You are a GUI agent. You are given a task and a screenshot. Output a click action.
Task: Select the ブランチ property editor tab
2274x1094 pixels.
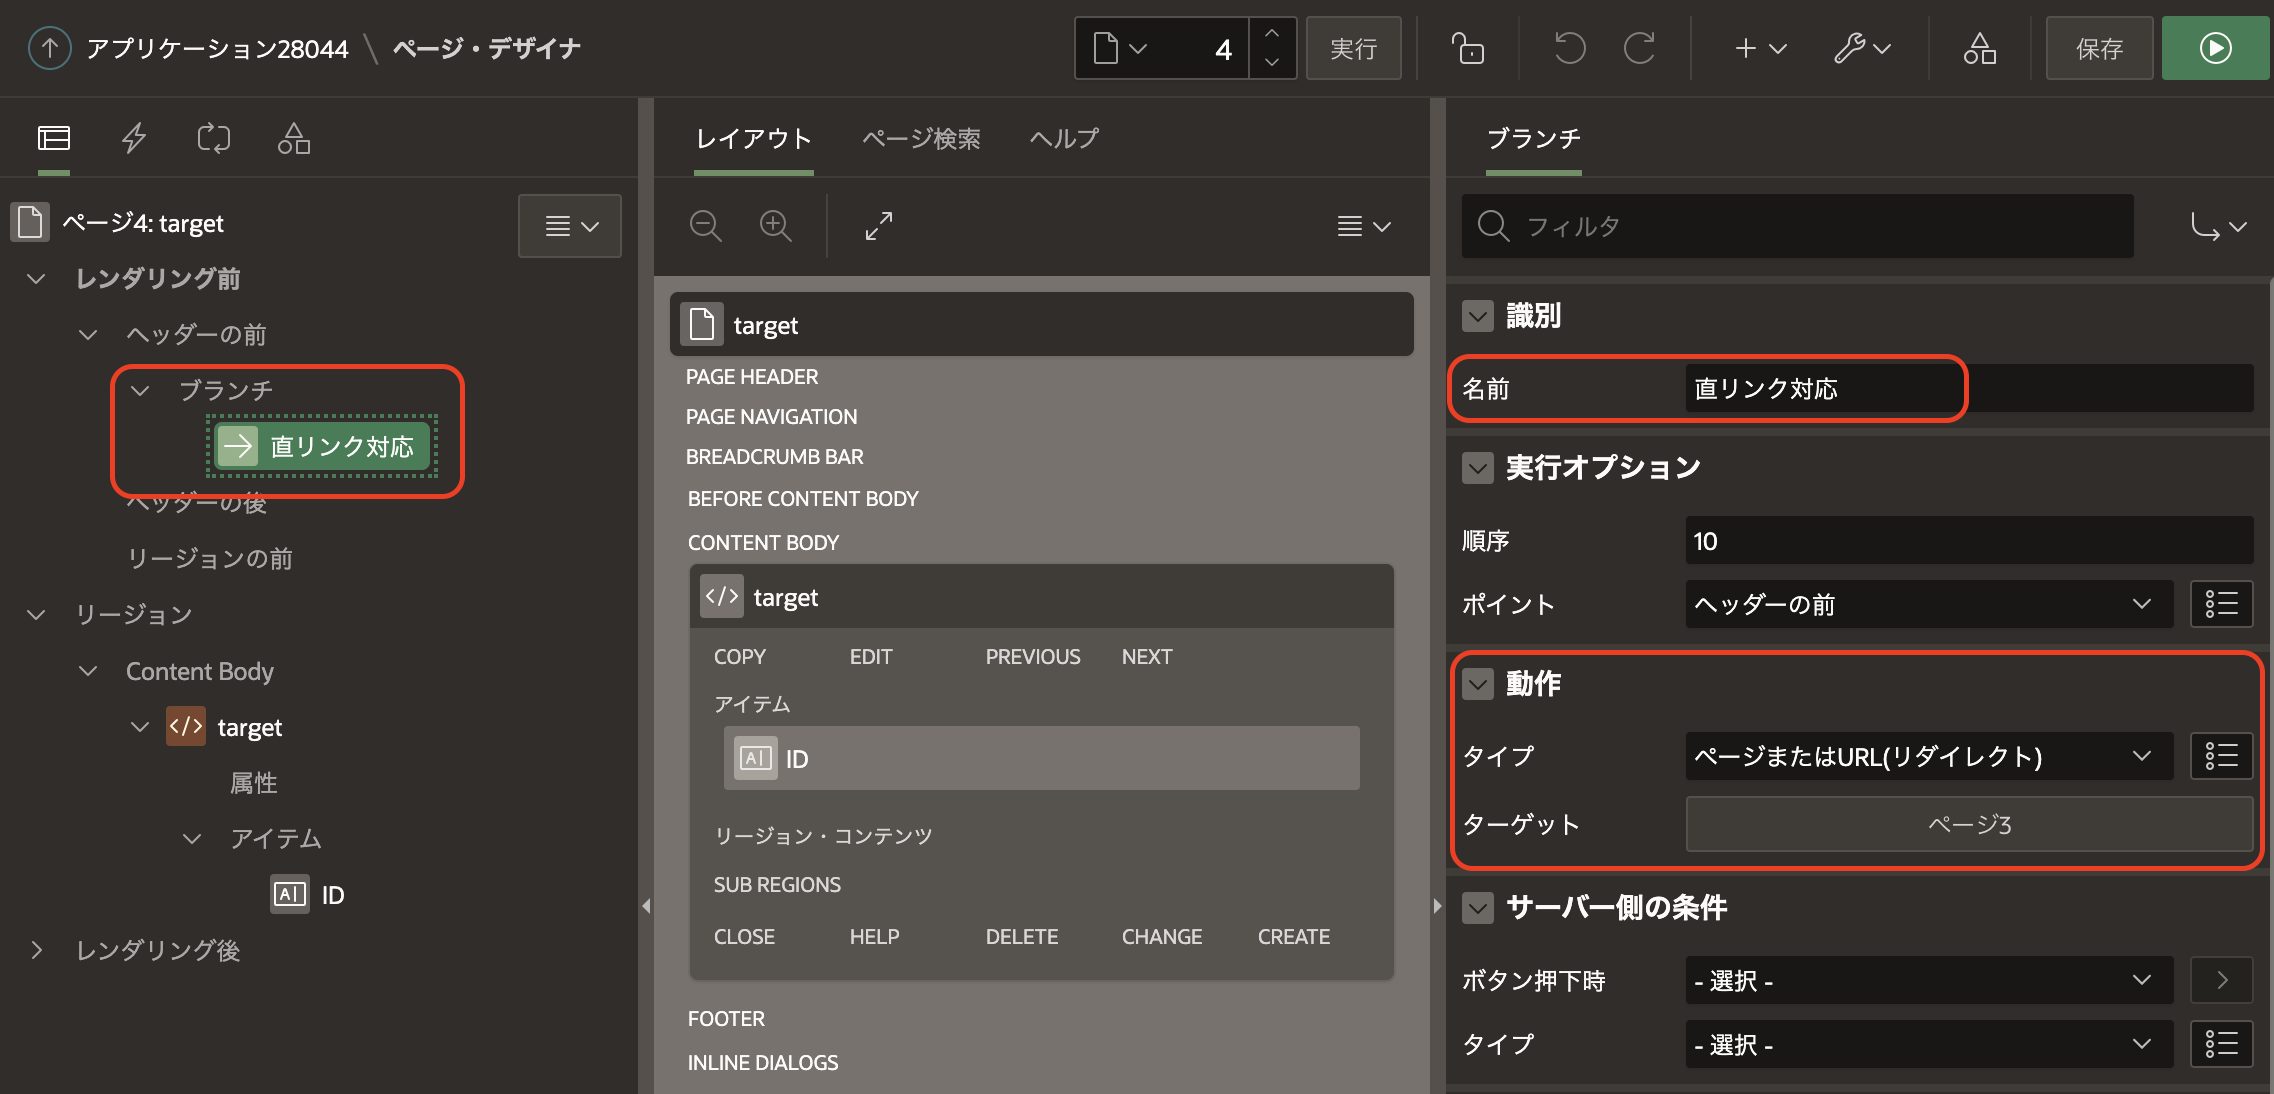[x=1533, y=138]
